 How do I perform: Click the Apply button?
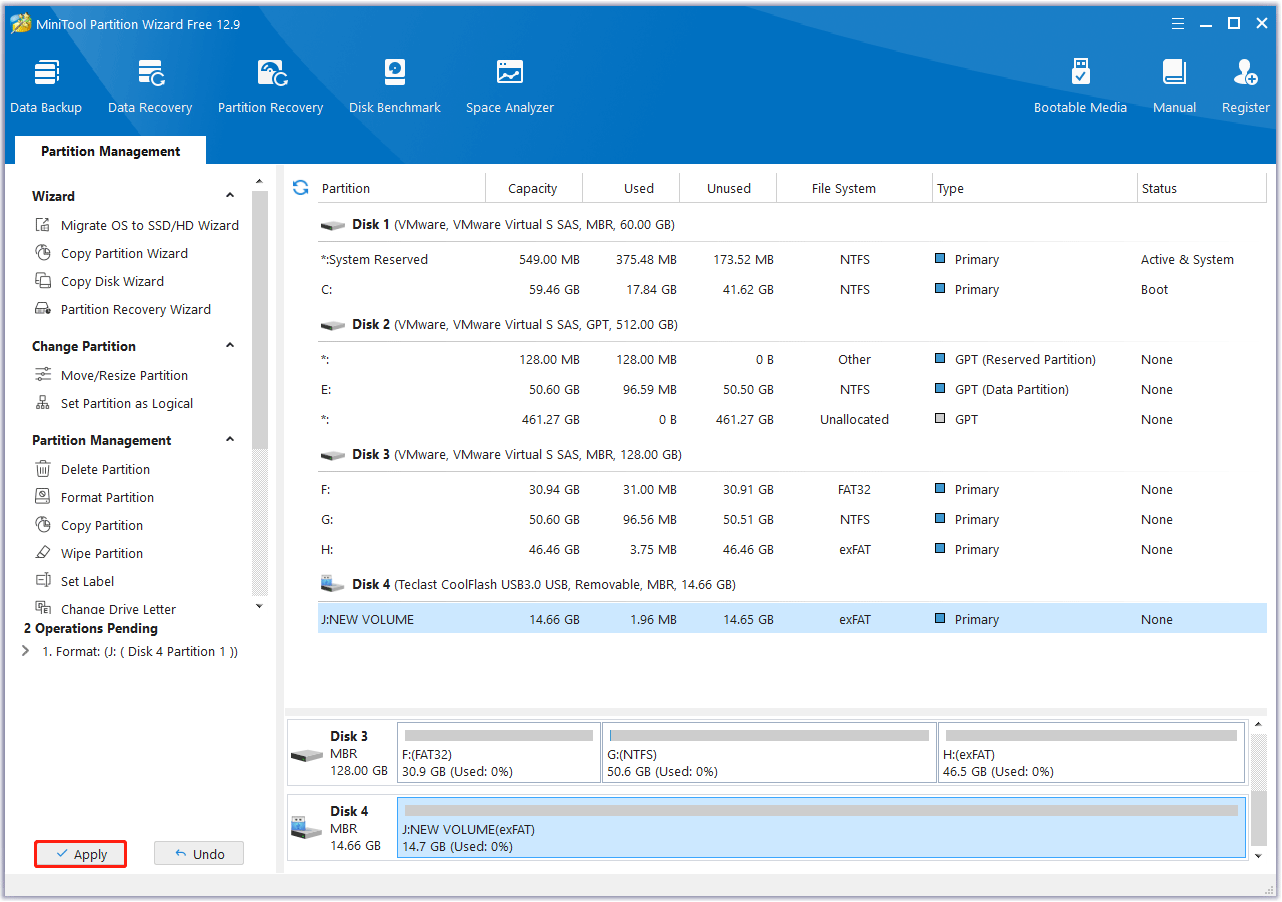[81, 854]
